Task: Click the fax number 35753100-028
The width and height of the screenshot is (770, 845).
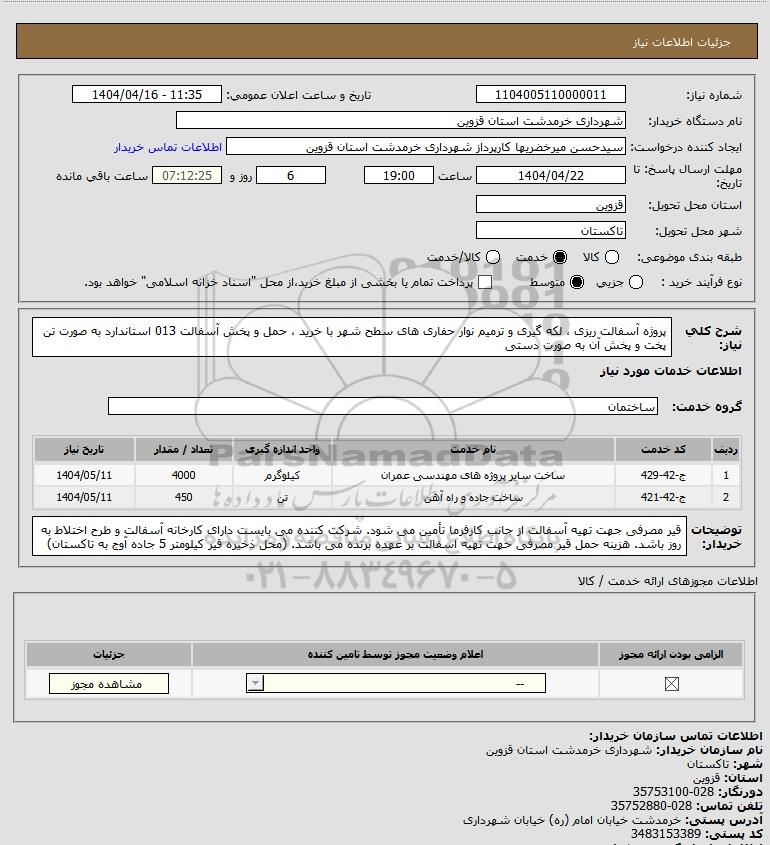Action: [x=673, y=792]
